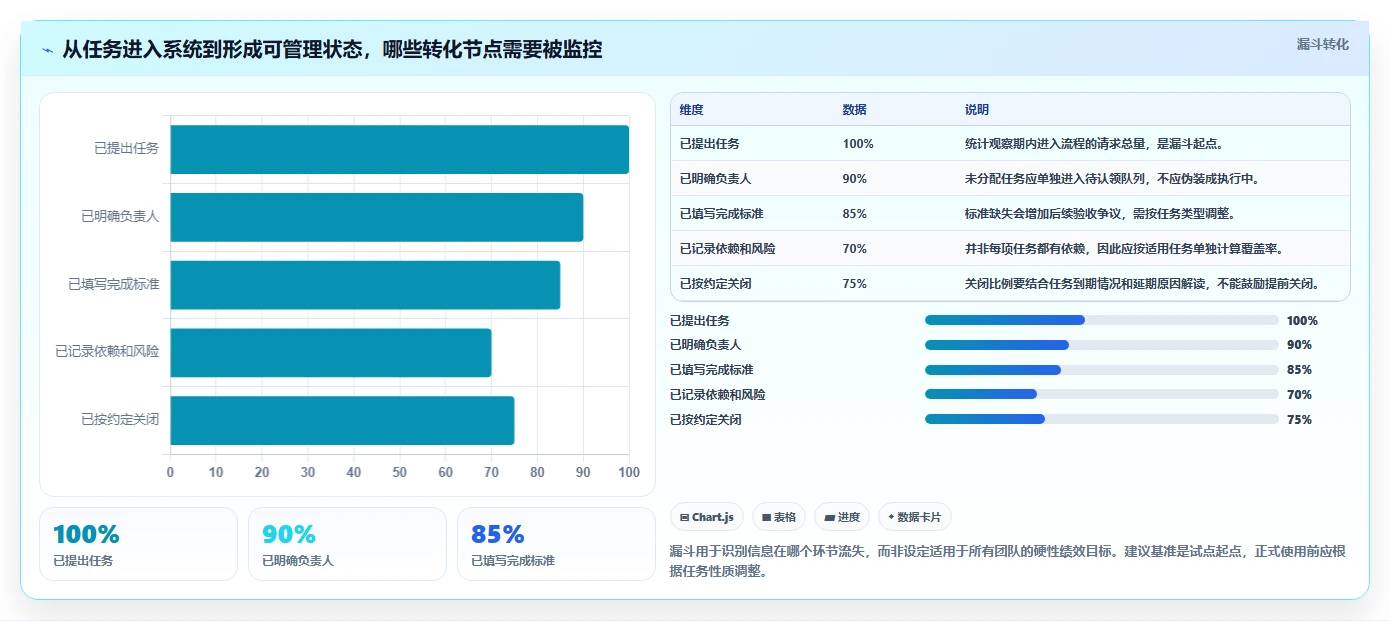The height and width of the screenshot is (621, 1390).
Task: Click the 75% label beside progress bar
Action: 1299,420
